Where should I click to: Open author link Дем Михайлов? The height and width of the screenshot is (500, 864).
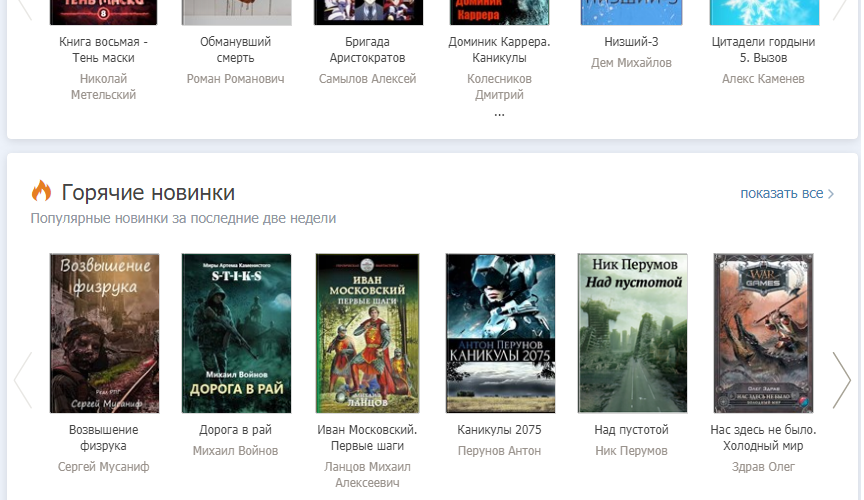(x=632, y=63)
